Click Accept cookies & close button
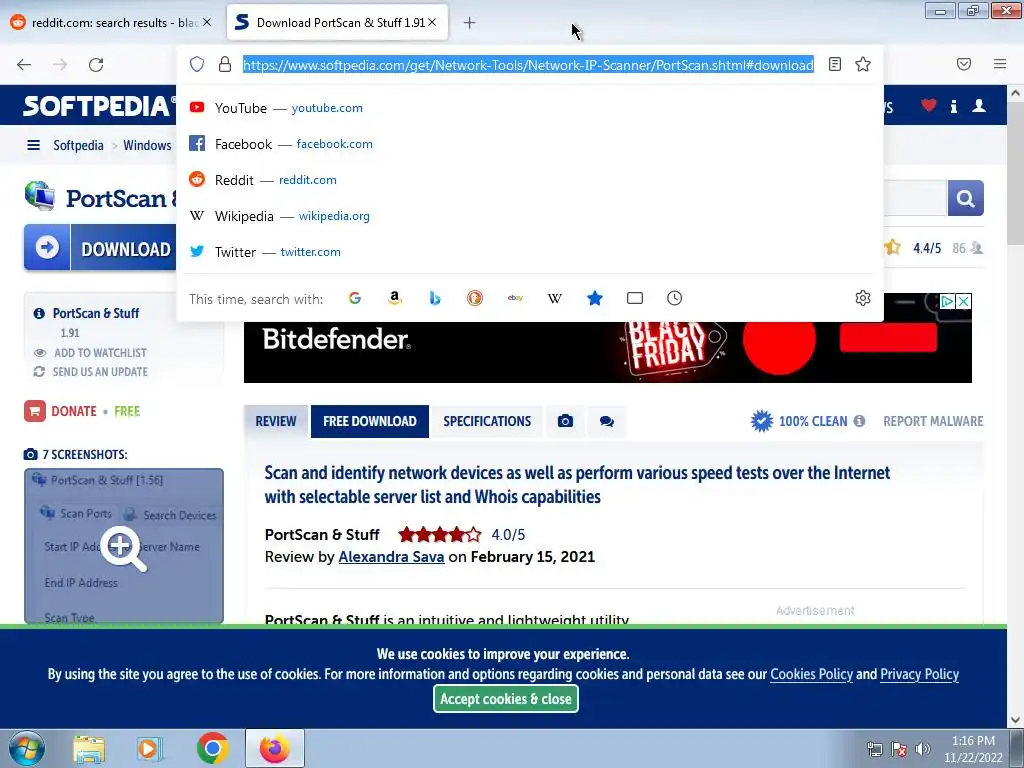1024x768 pixels. (505, 699)
